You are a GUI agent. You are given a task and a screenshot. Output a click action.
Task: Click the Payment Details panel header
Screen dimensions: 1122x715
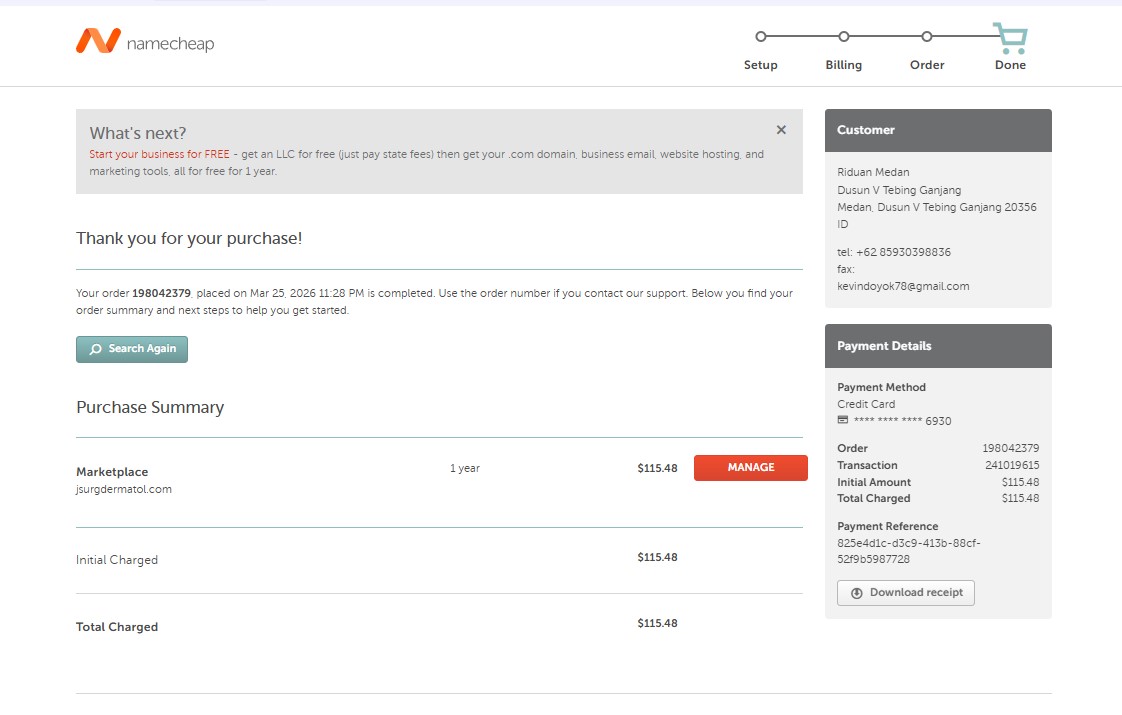938,346
